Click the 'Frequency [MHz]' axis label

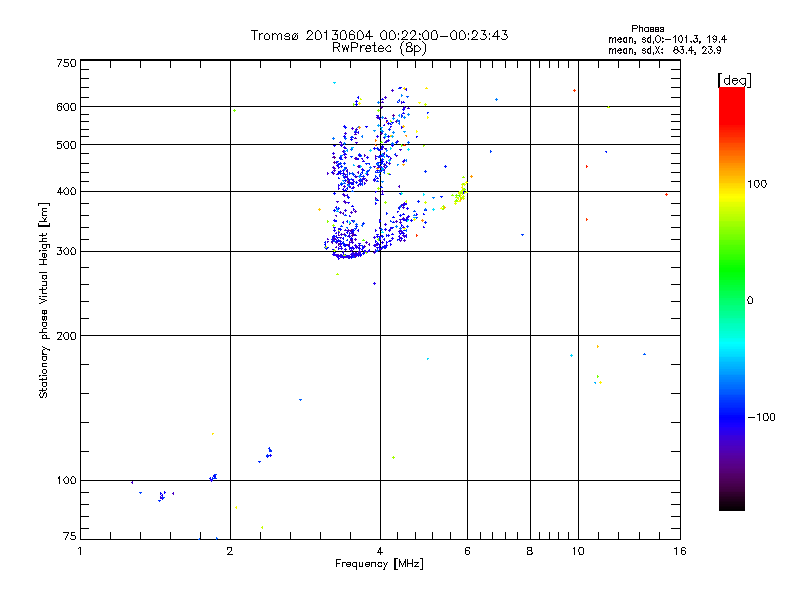tap(379, 564)
